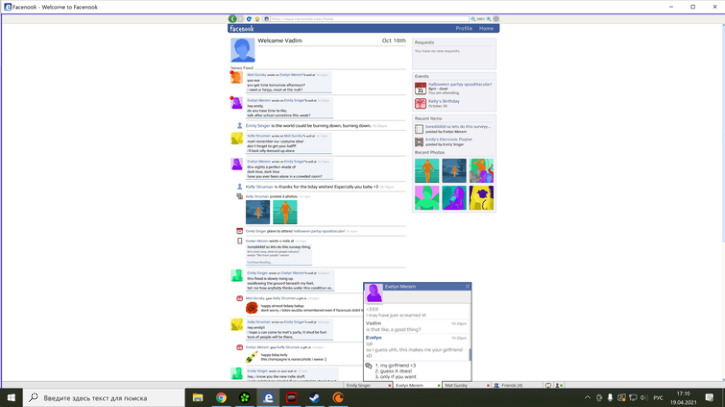
Task: Click the red rose gift image
Action: (252, 308)
